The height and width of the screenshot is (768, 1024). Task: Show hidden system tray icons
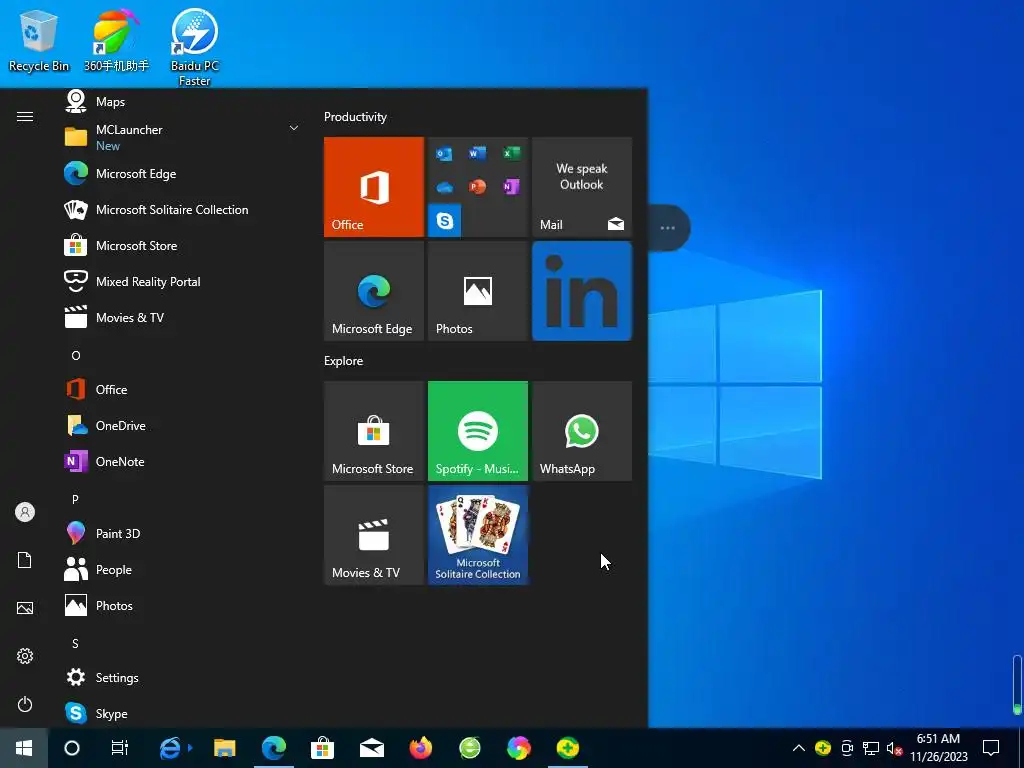point(799,748)
